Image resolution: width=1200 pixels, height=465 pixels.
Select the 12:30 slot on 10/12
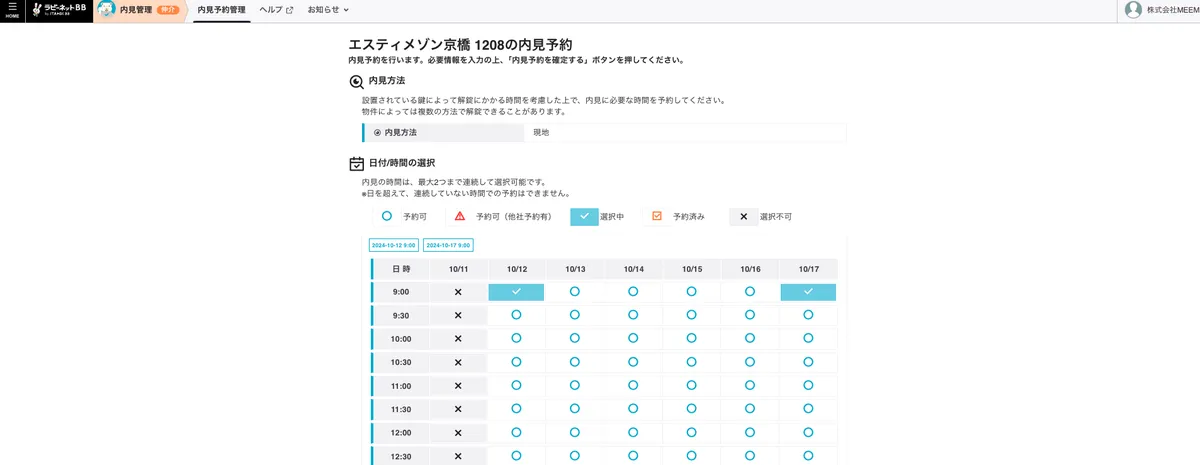pyautogui.click(x=516, y=456)
